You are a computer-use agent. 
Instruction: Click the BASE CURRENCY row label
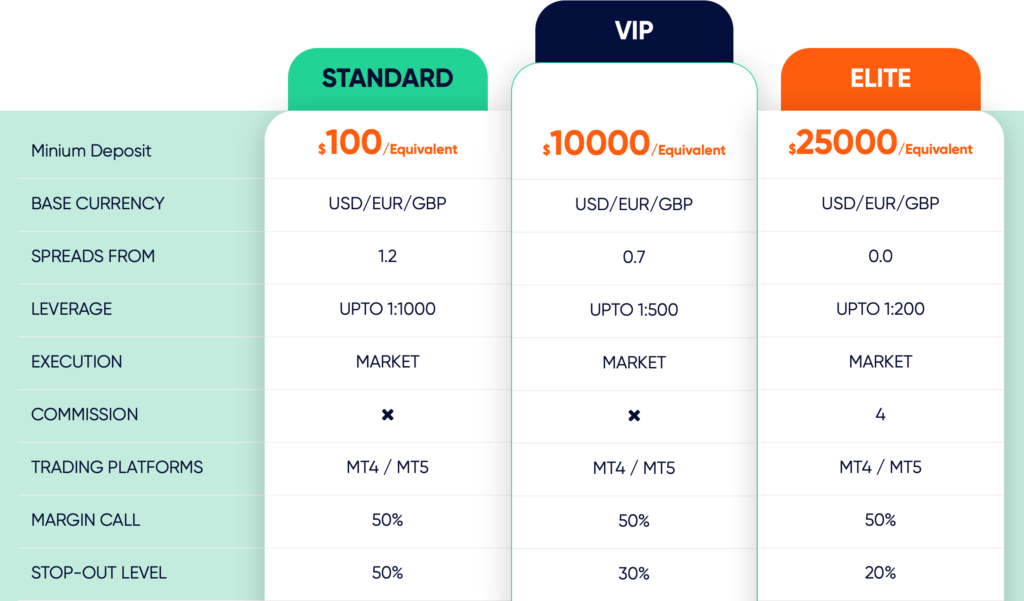click(97, 203)
